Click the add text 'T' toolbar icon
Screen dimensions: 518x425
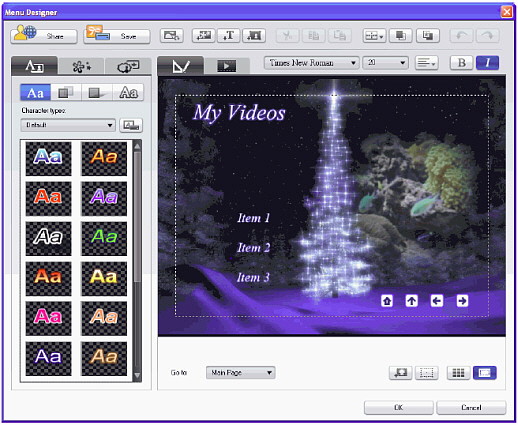[229, 36]
